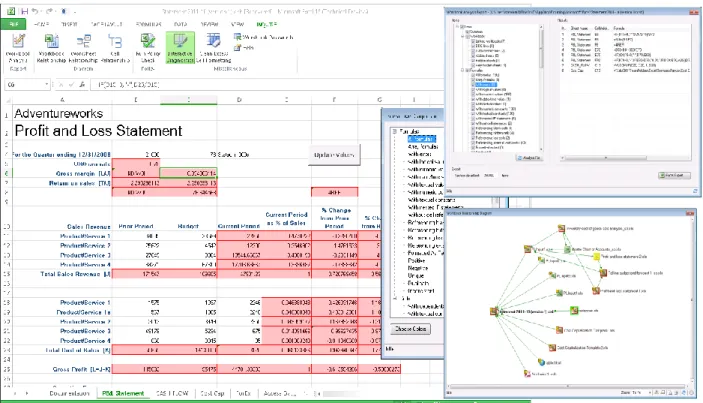Toggle the Referencing external workbooks checkbox
The height and width of the screenshot is (403, 703).
[x=473, y=143]
